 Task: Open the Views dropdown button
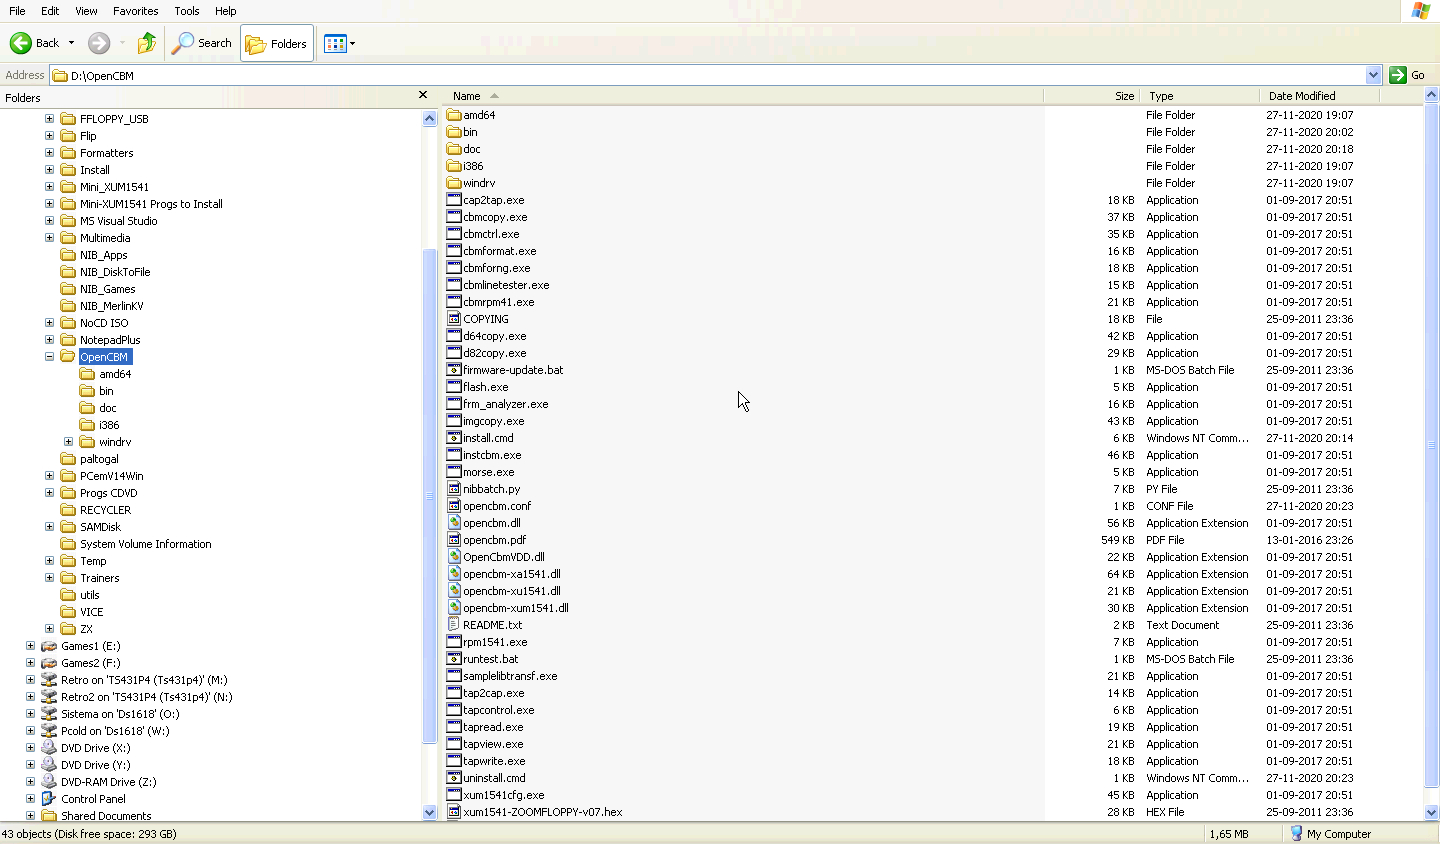coord(339,43)
